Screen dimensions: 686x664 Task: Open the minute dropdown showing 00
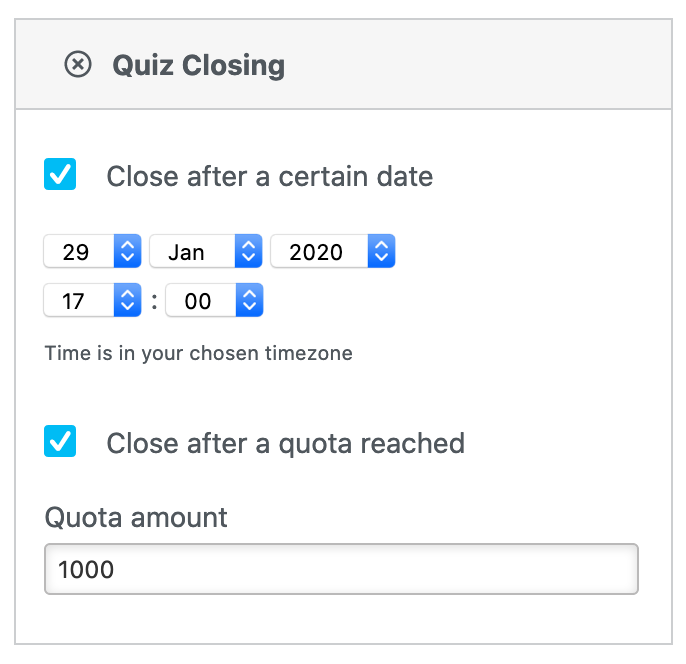[200, 301]
